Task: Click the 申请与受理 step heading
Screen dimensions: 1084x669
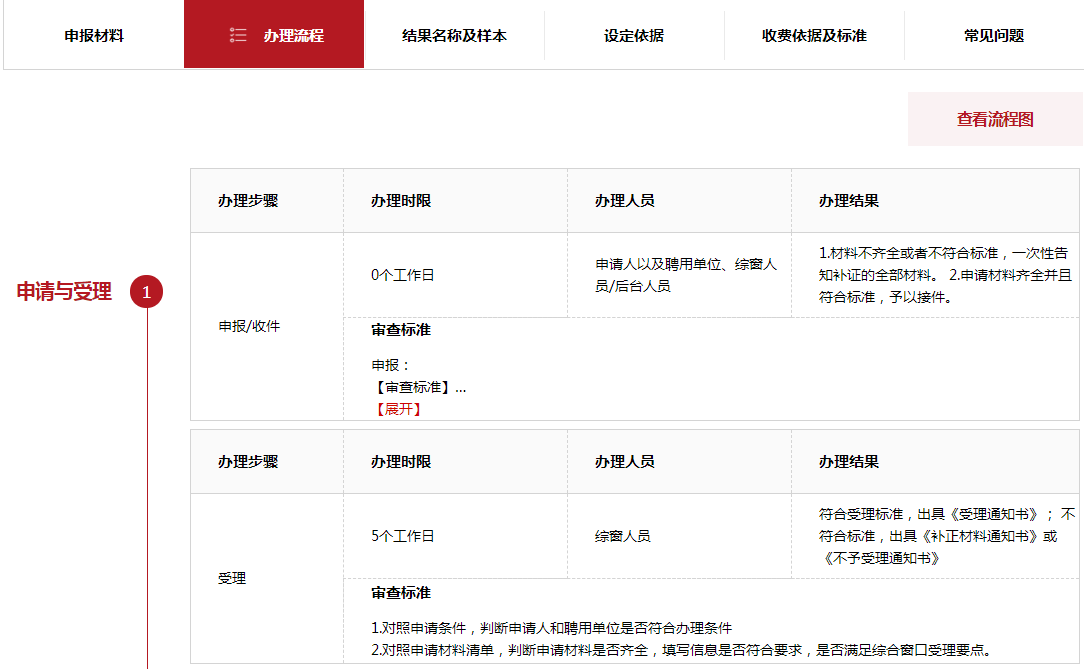Action: click(x=64, y=292)
